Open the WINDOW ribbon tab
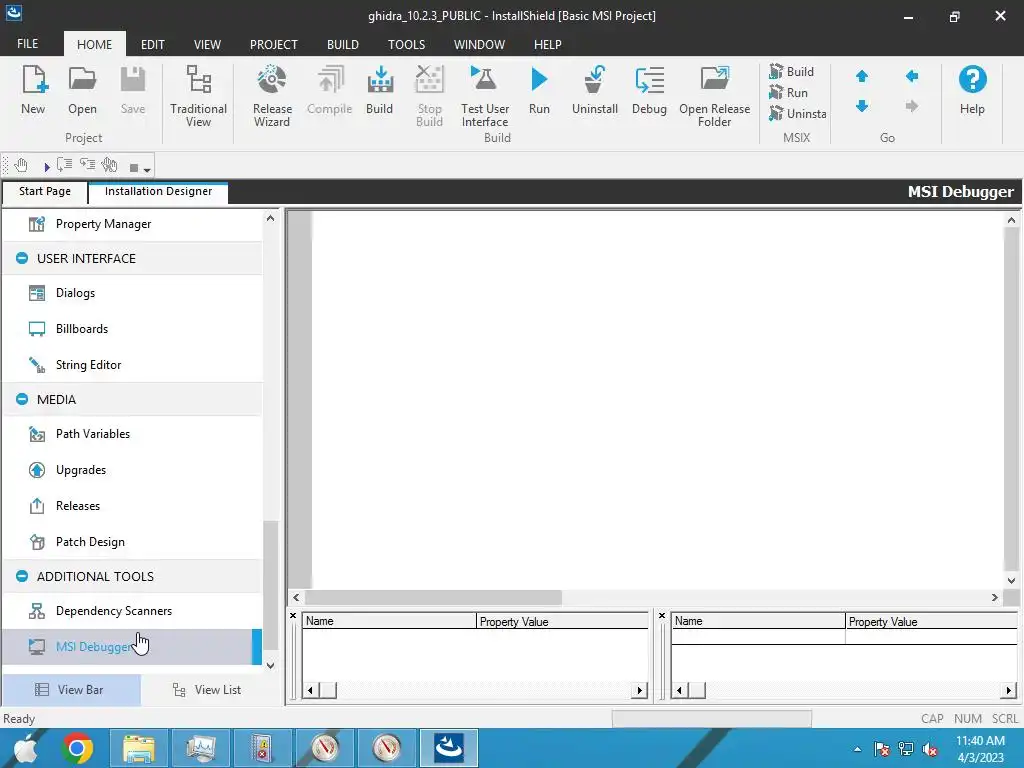 tap(479, 44)
